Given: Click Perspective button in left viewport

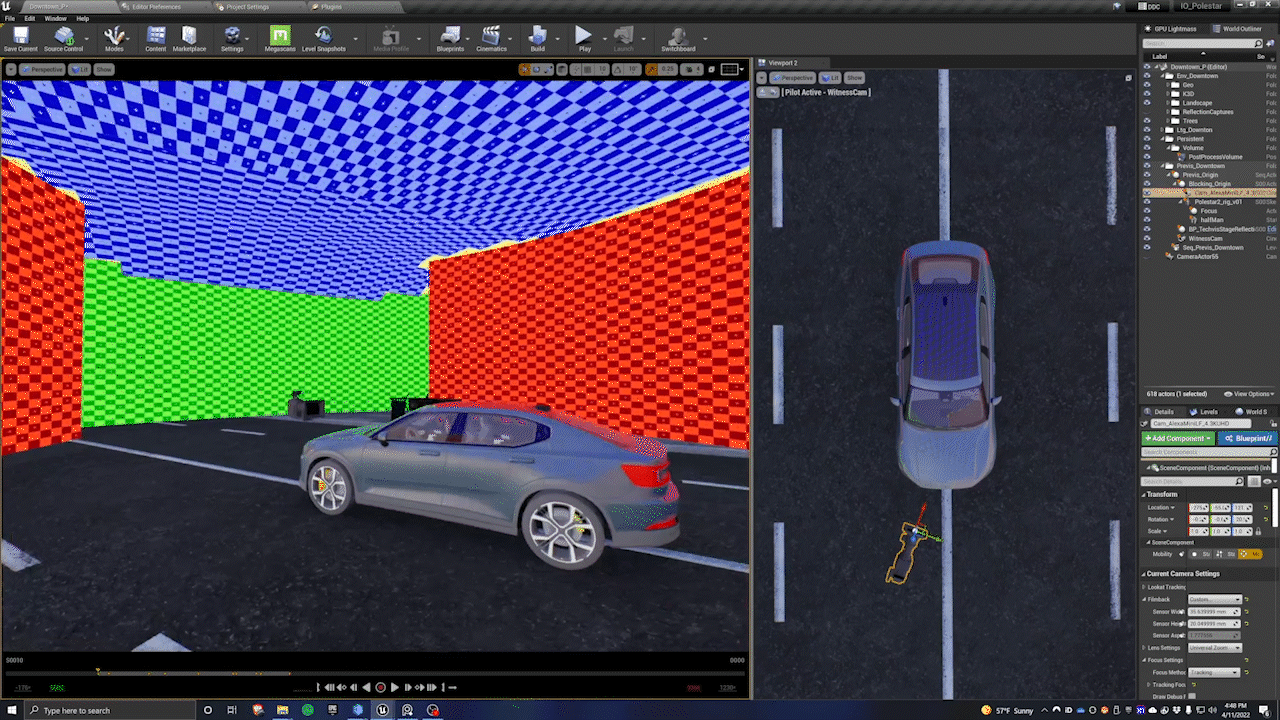Looking at the screenshot, I should 43,69.
